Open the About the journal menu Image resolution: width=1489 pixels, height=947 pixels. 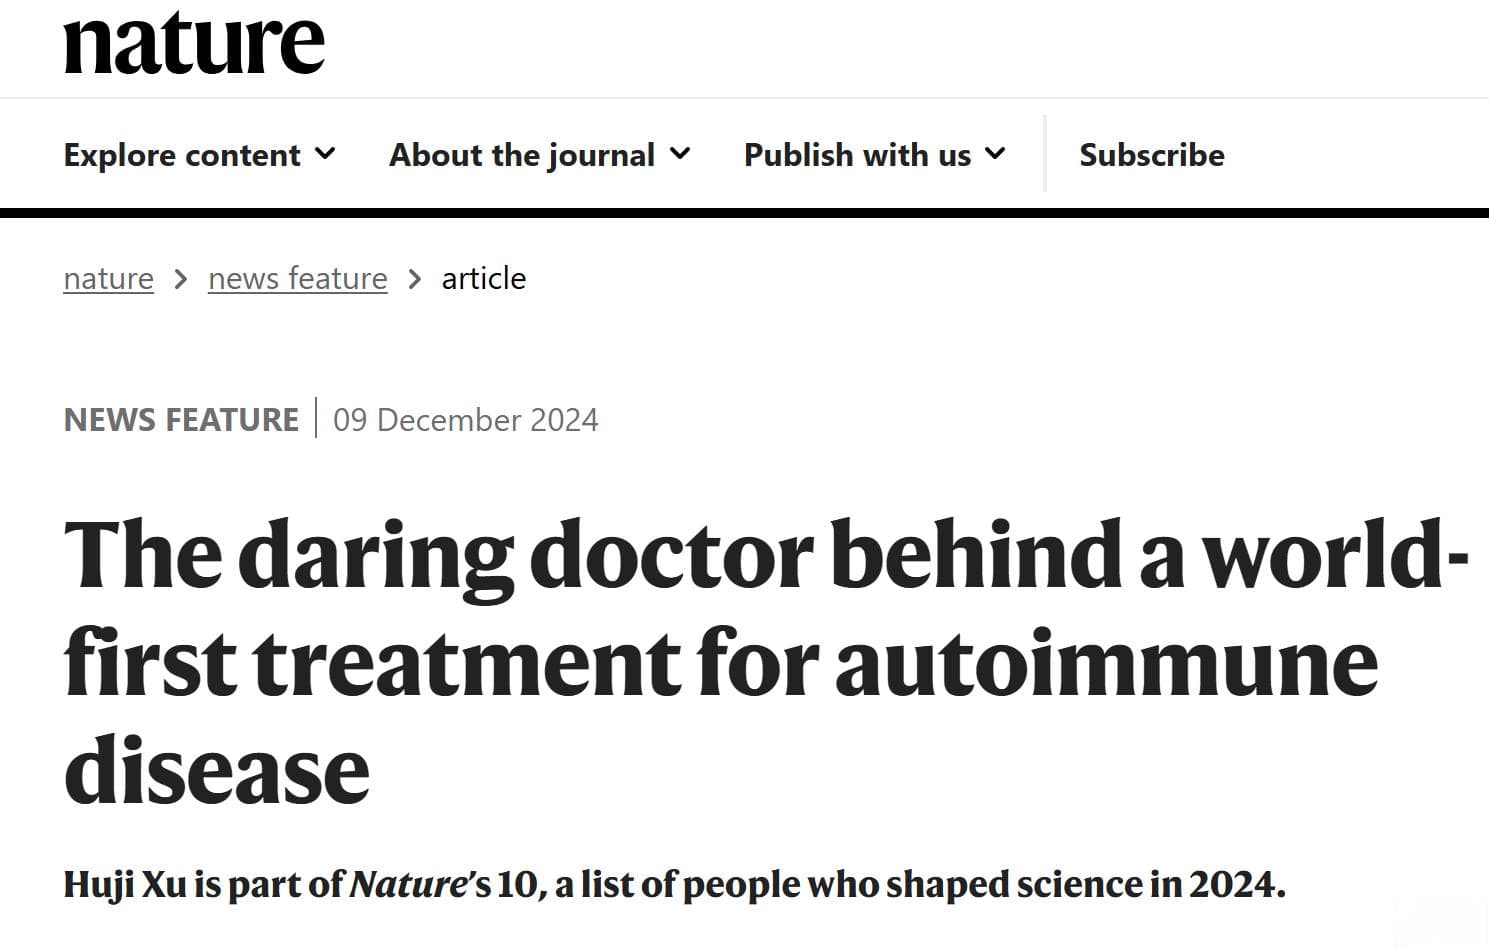click(539, 155)
